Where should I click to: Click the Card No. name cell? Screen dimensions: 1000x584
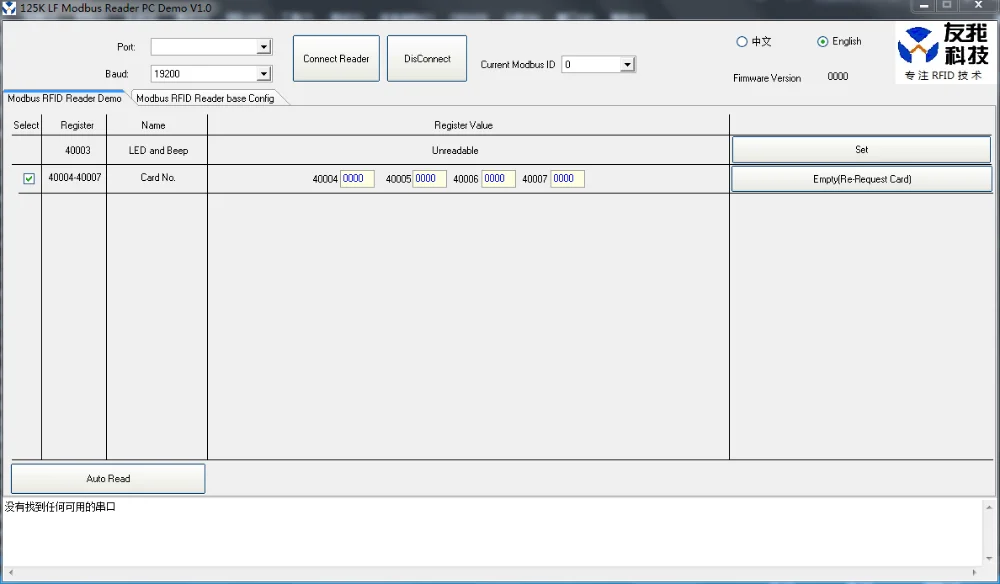click(x=158, y=178)
